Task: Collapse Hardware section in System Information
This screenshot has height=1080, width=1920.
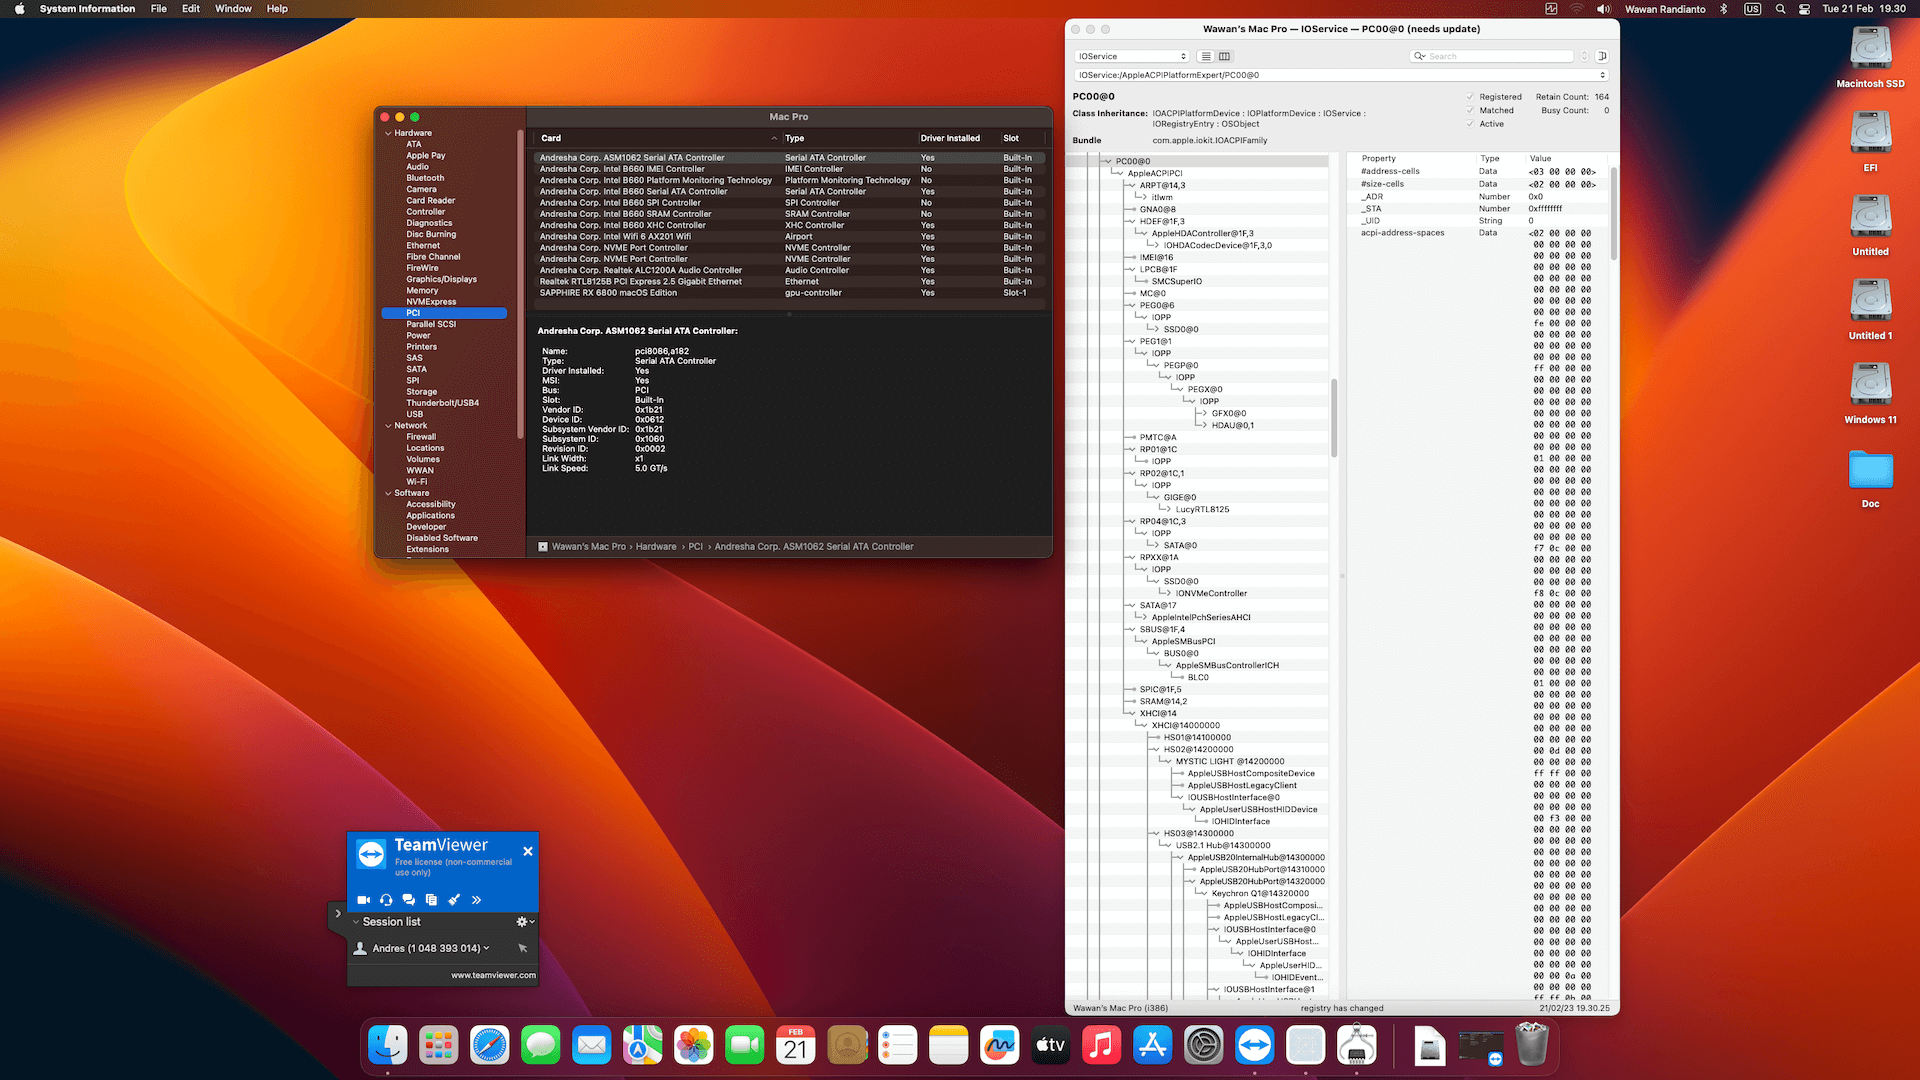Action: click(389, 133)
